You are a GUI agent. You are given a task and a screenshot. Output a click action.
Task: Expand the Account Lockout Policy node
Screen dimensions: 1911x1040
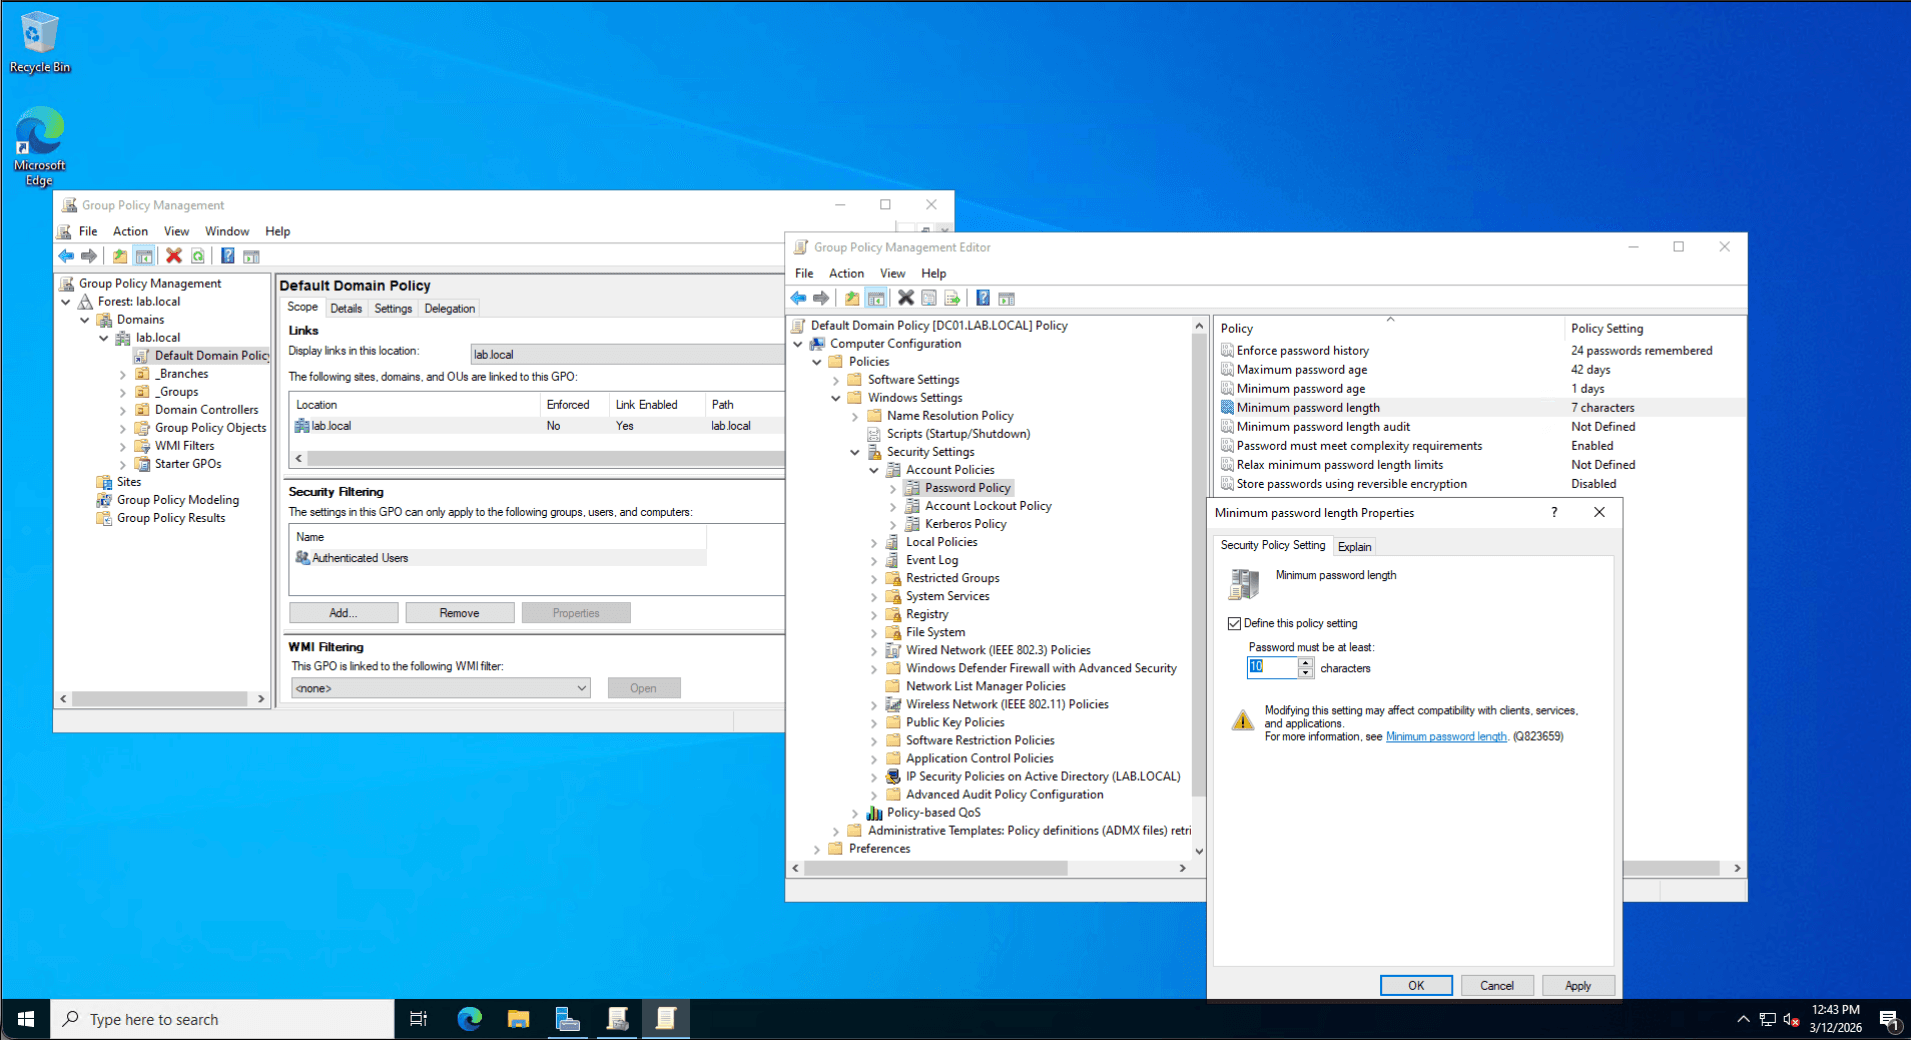tap(893, 507)
